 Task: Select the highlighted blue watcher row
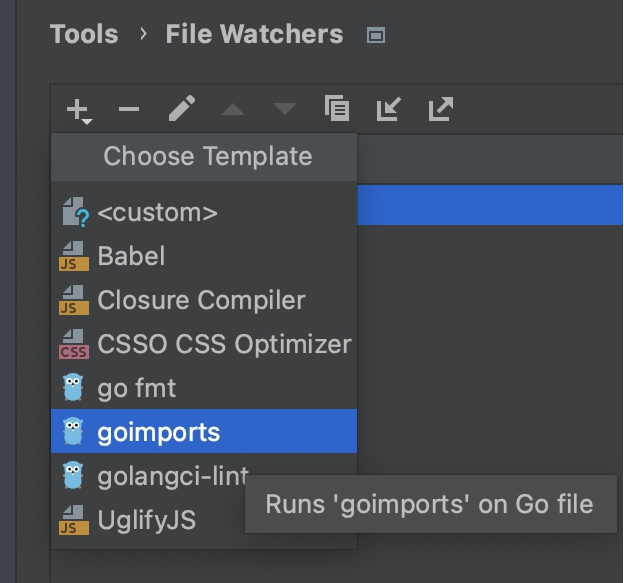[488, 204]
